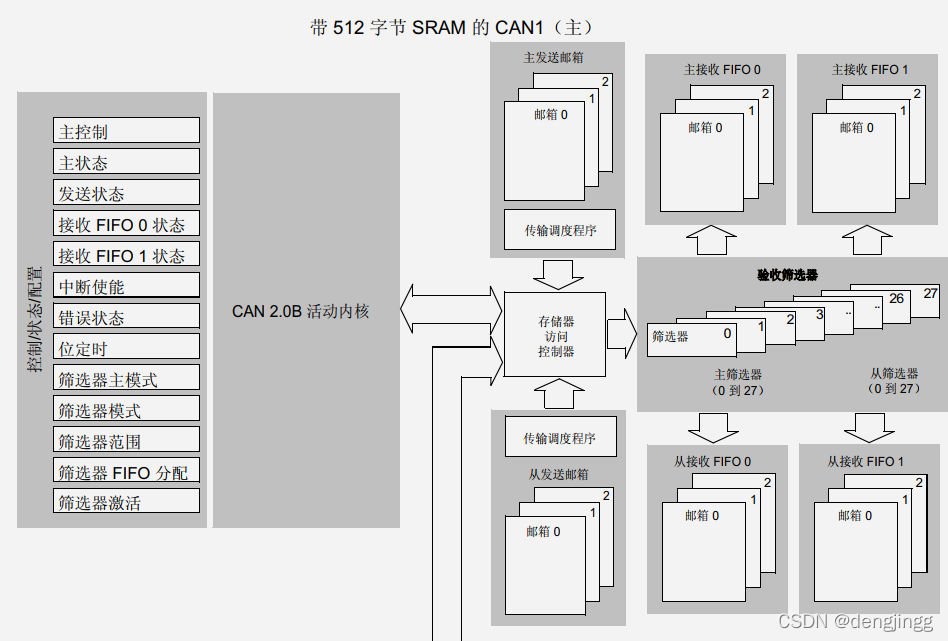
Task: Click the 存储器访问控制器 block
Action: click(555, 336)
